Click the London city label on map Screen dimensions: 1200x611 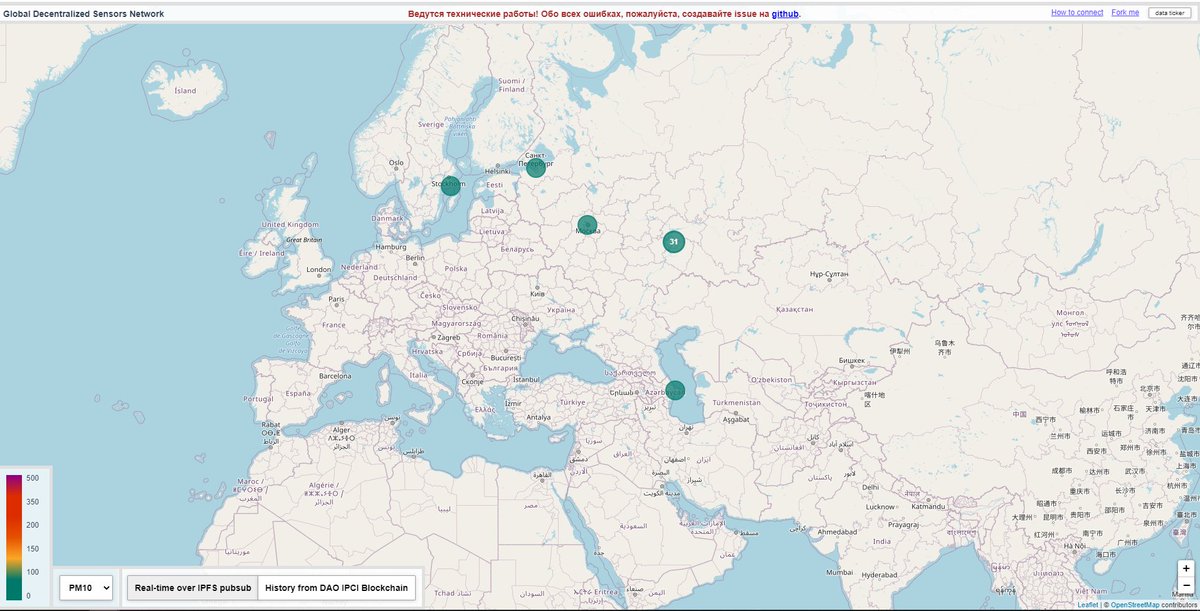pyautogui.click(x=319, y=270)
